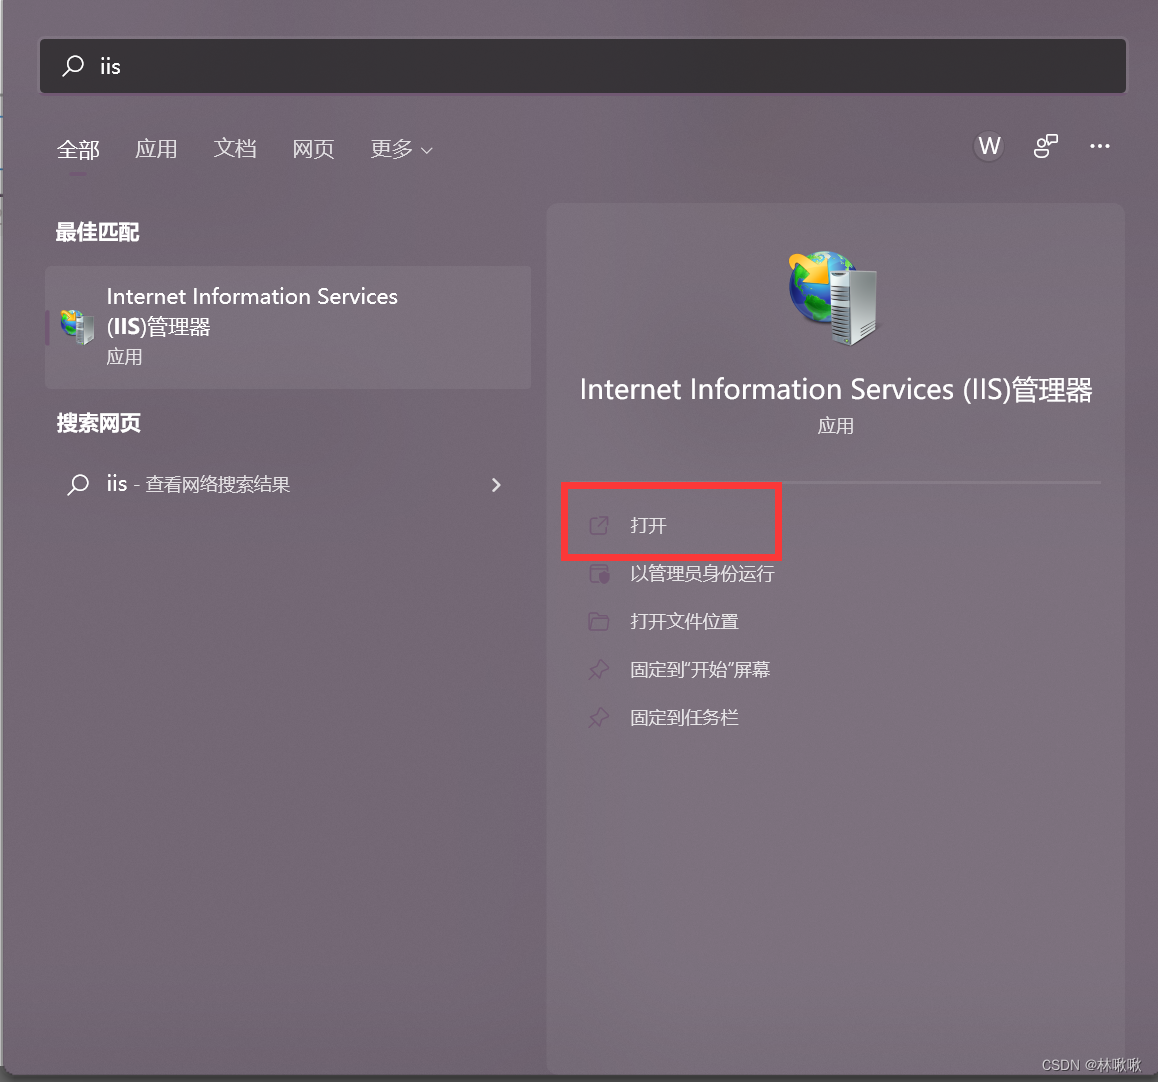
Task: Click the open-external icon beside 打开
Action: click(x=599, y=525)
